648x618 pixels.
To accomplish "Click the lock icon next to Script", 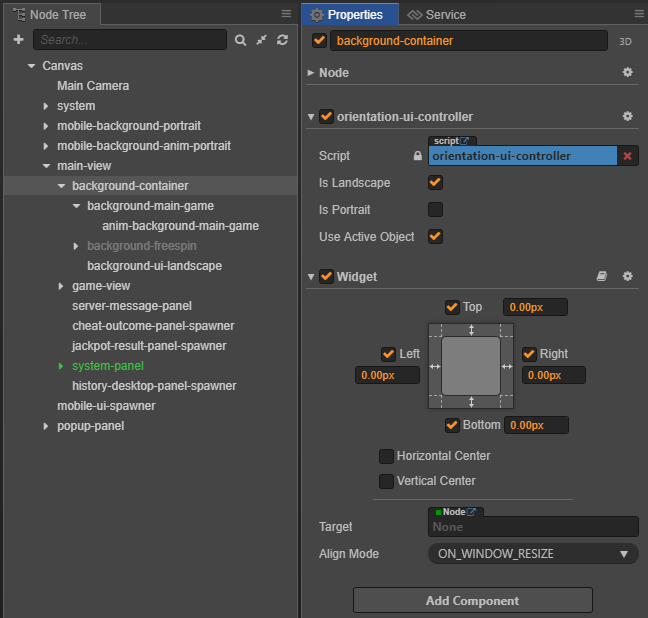I will pyautogui.click(x=418, y=156).
